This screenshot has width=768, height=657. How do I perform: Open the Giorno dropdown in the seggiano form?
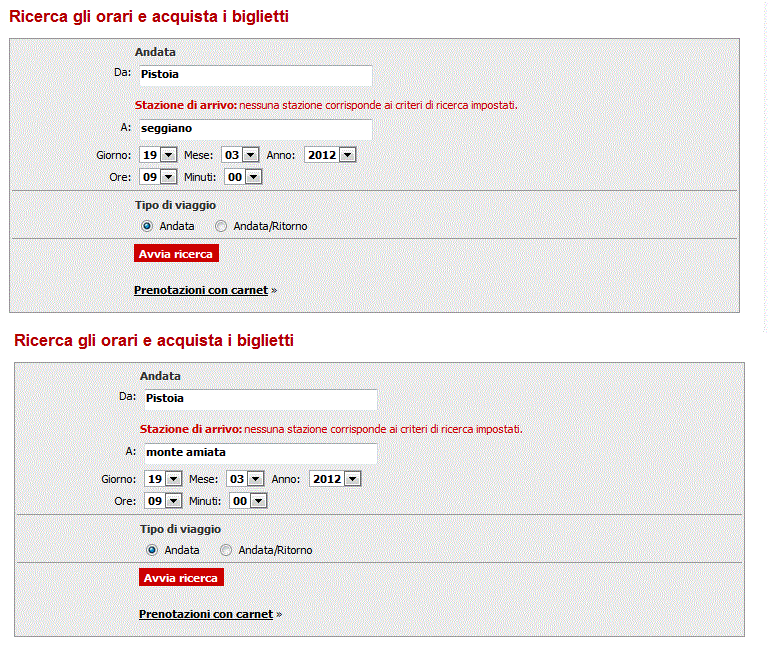(x=158, y=155)
